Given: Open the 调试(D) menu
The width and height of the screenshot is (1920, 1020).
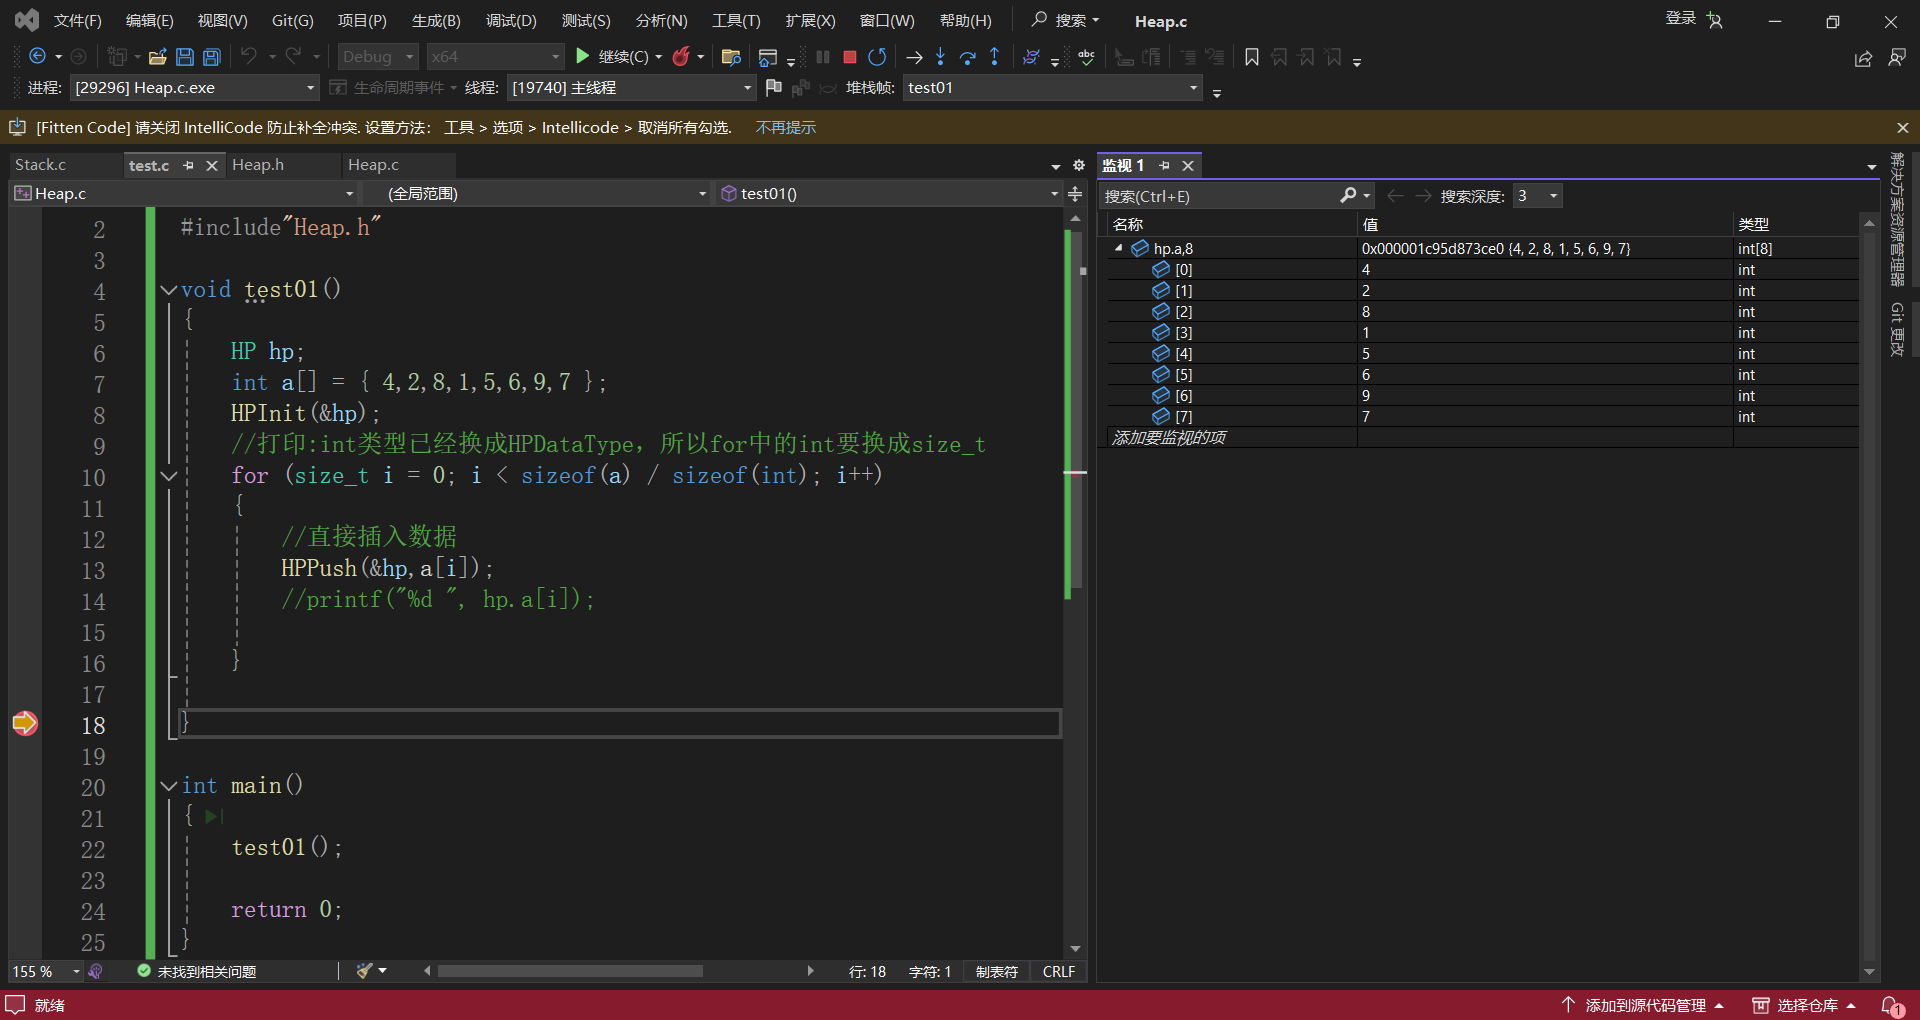Looking at the screenshot, I should coord(511,21).
